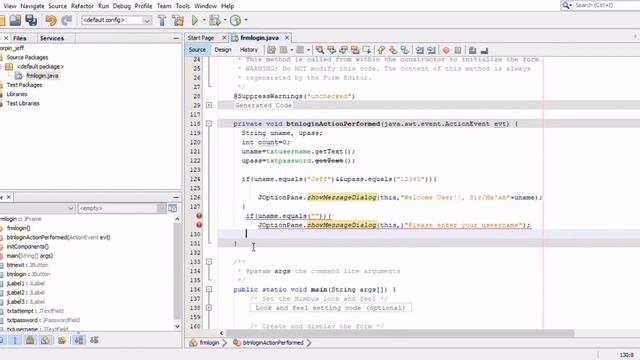
Task: Click the Comment lines icon
Action: 472,50
